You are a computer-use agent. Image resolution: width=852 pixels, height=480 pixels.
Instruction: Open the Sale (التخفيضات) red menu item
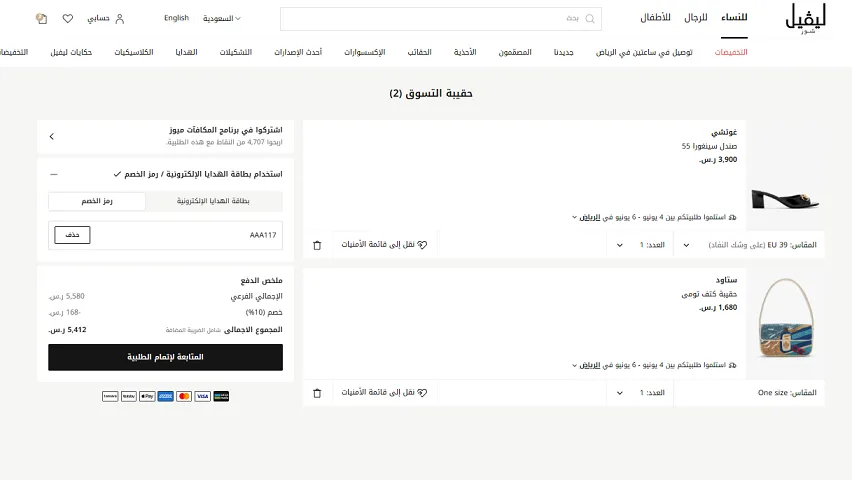(731, 52)
